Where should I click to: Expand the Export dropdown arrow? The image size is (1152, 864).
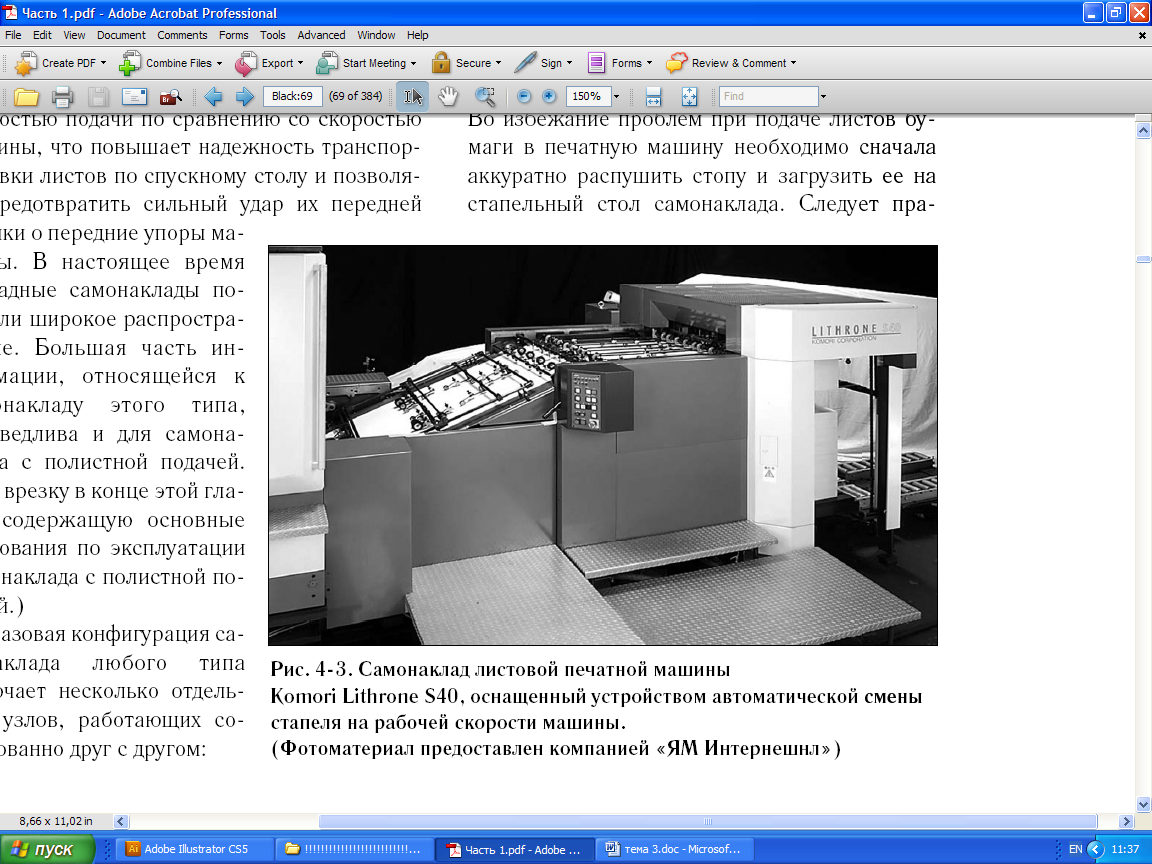pyautogui.click(x=300, y=63)
